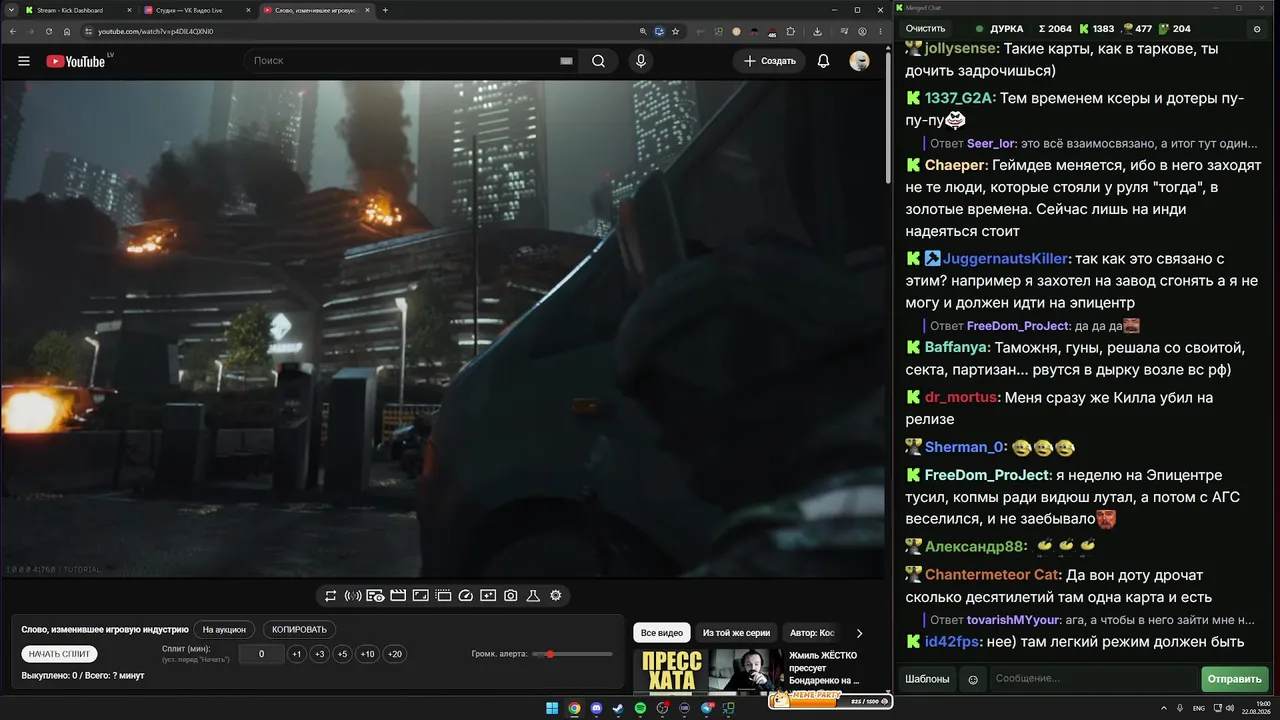The image size is (1280, 720).
Task: Reload the browser page
Action: coord(48,31)
